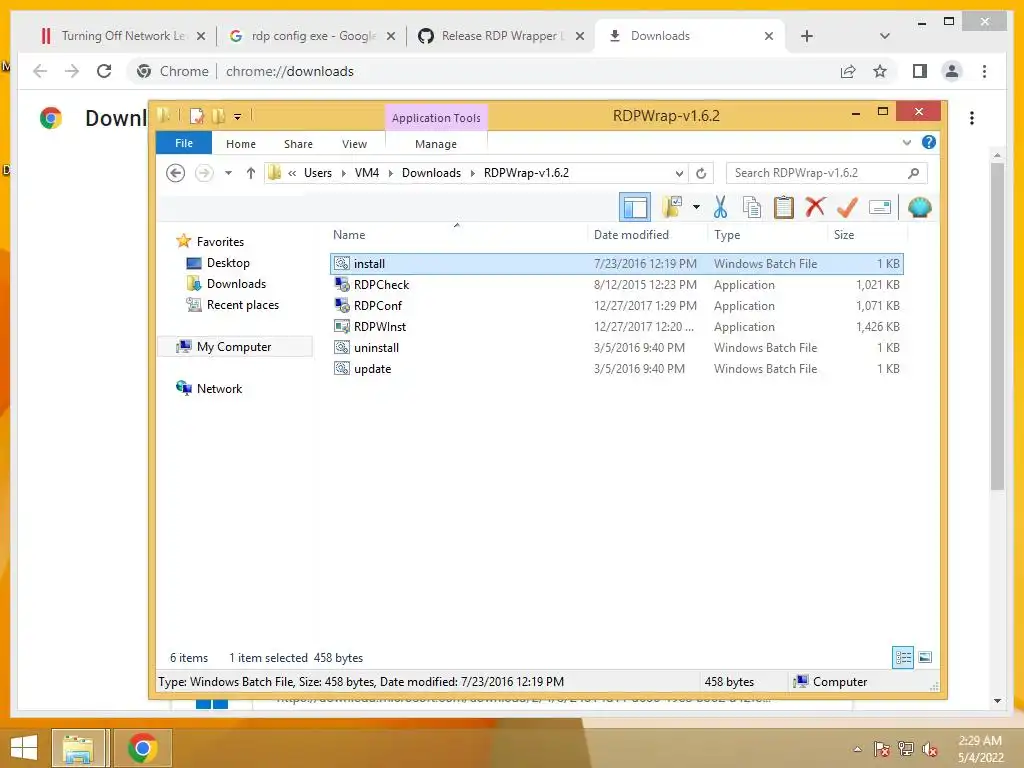Click Chrome icon on taskbar

coord(142,748)
